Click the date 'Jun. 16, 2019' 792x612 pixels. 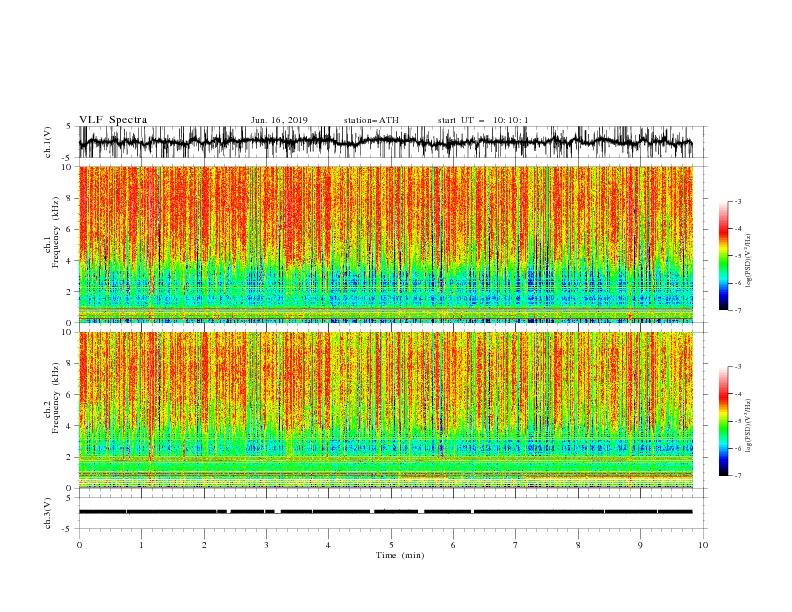pyautogui.click(x=279, y=120)
